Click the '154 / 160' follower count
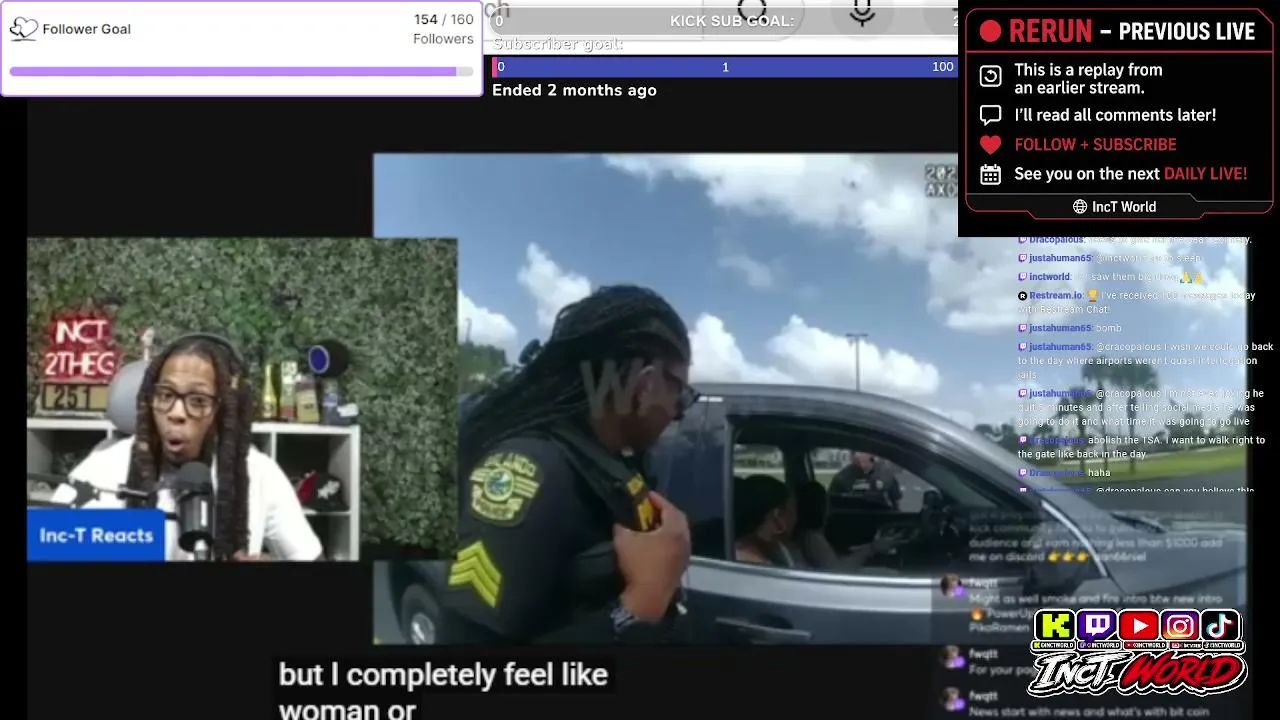This screenshot has height=720, width=1280. pos(444,20)
